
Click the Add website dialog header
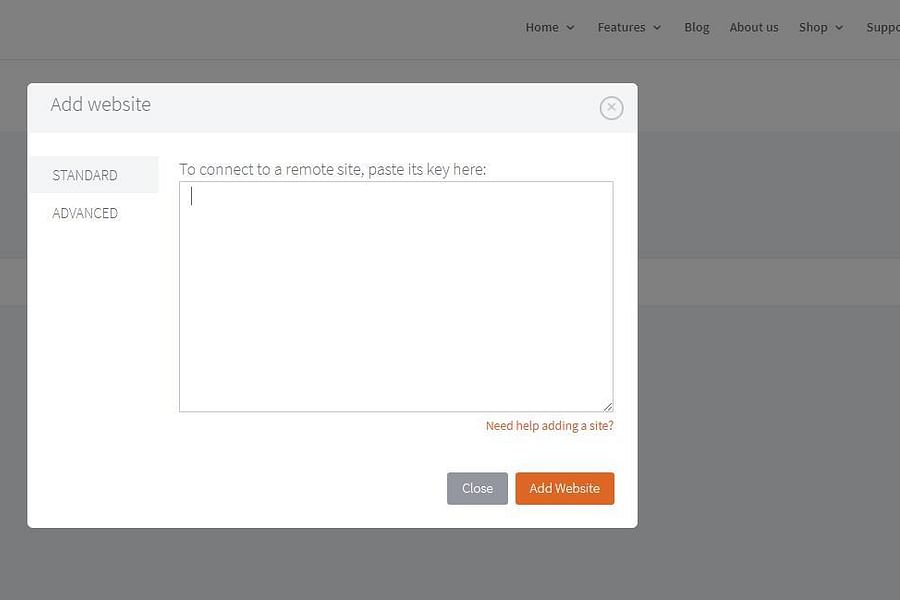100,104
